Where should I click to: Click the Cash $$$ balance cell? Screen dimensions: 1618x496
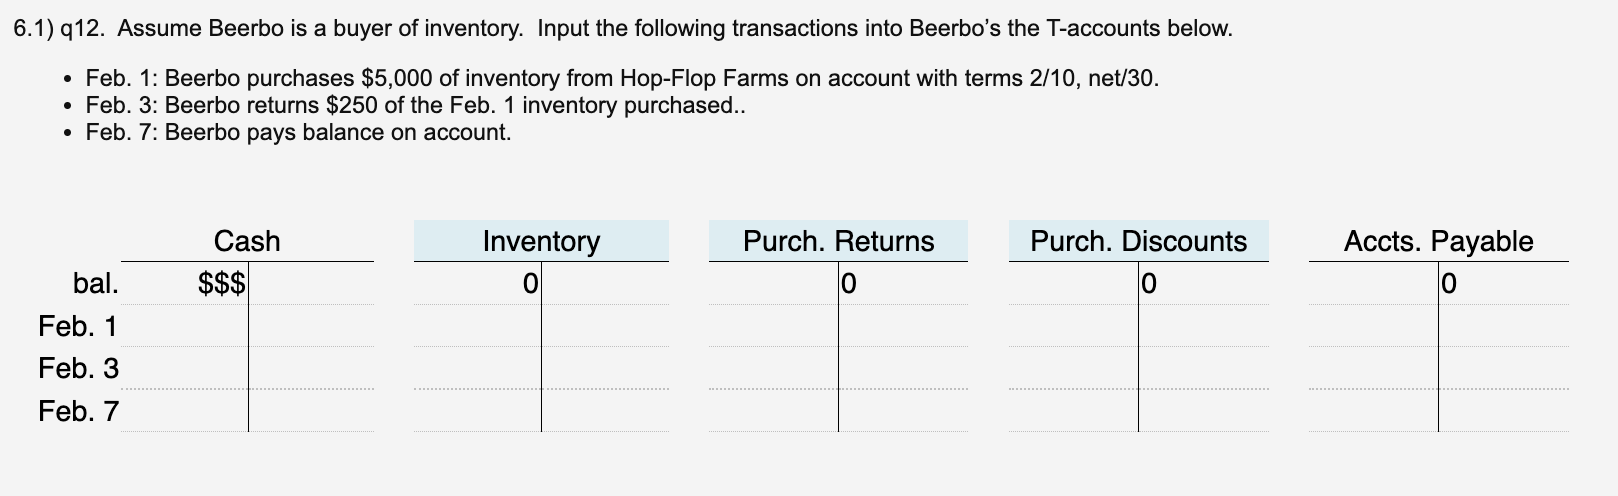pos(186,284)
